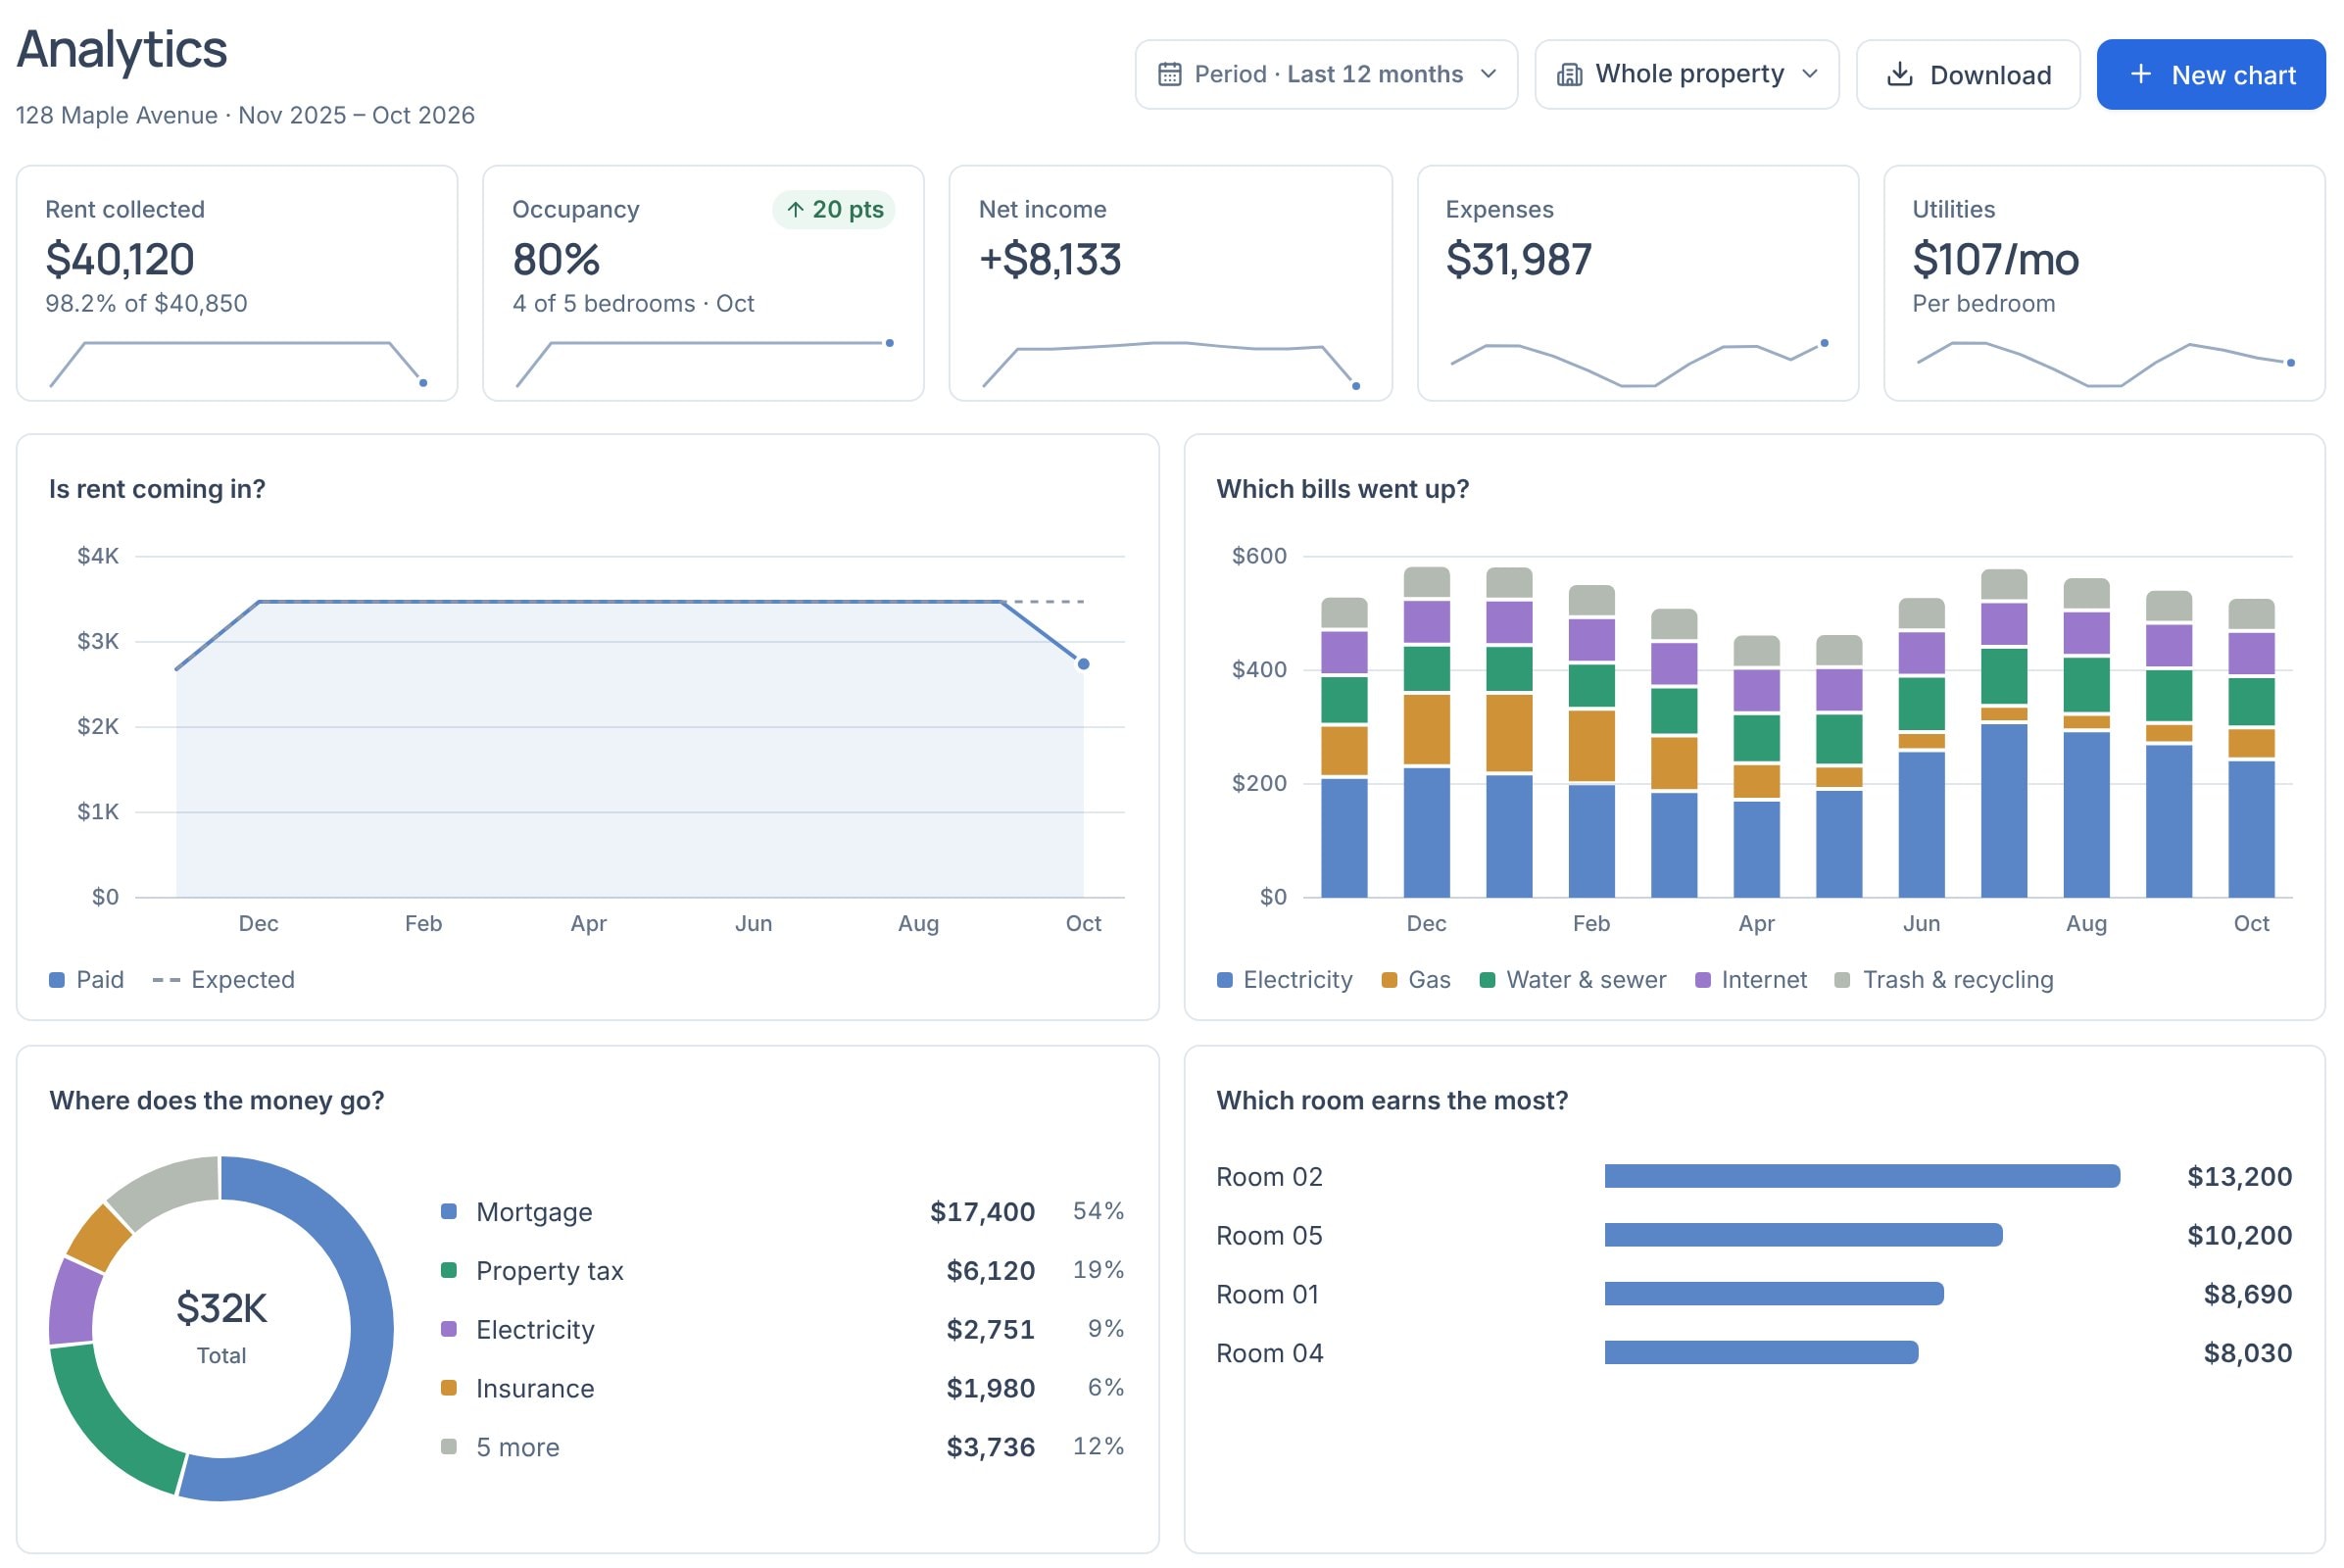Screen dimensions: 2344x1568
Task: Toggle the Internet legend entry
Action: tap(1751, 980)
